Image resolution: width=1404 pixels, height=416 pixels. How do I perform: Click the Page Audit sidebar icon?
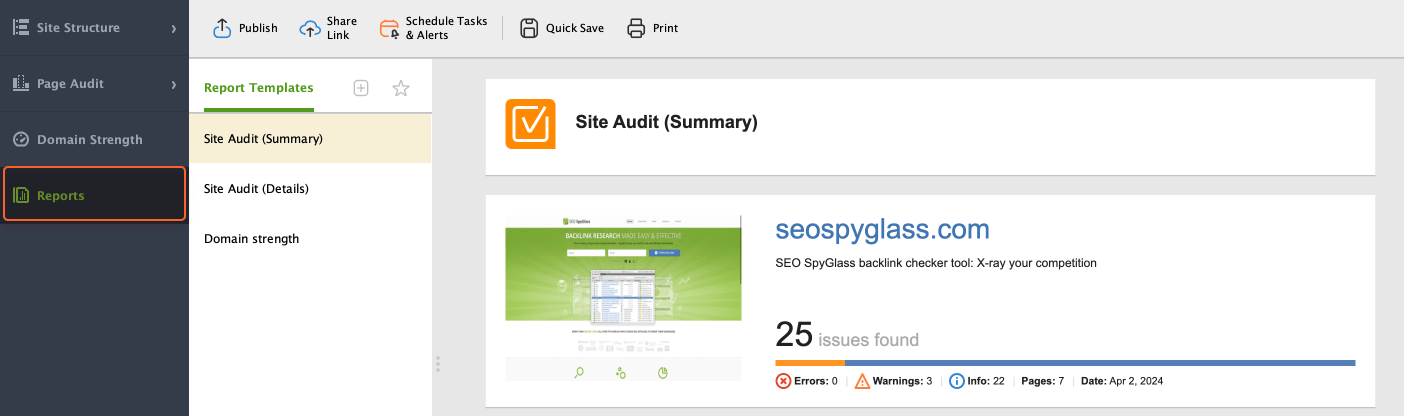point(21,83)
